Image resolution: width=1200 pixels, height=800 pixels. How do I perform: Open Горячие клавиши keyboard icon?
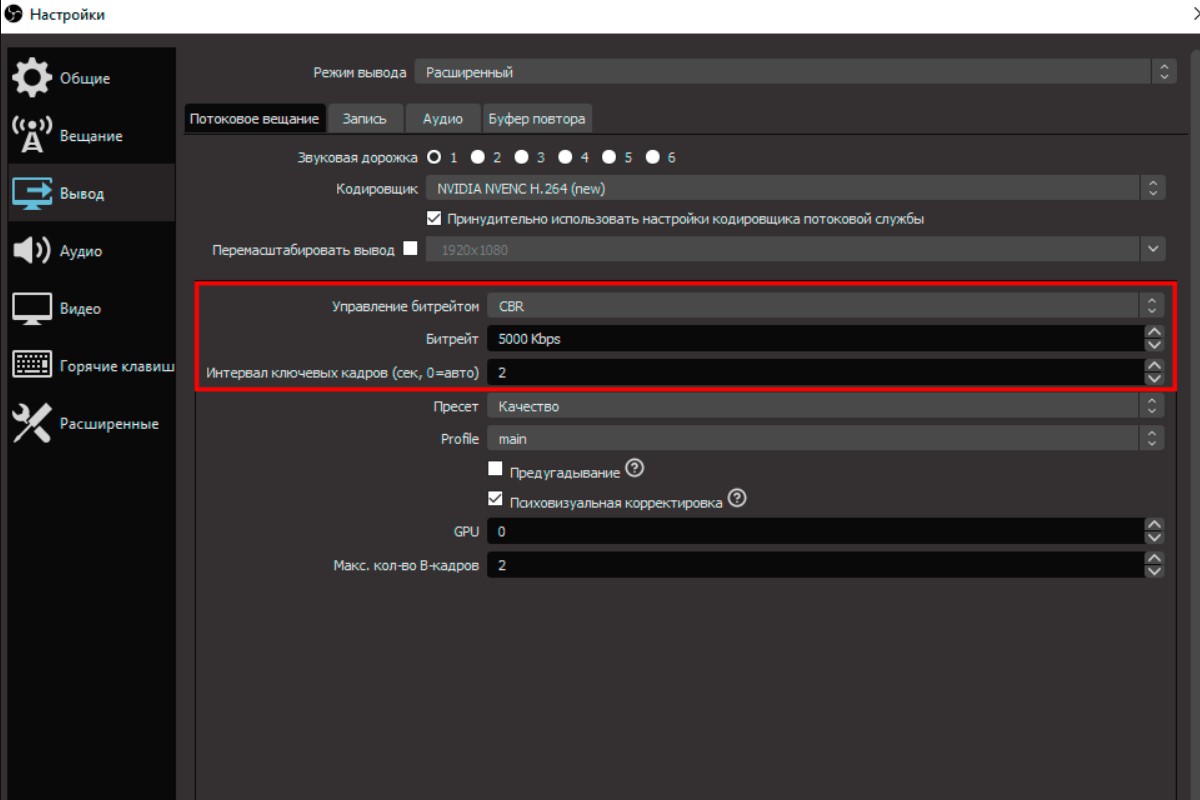point(32,366)
